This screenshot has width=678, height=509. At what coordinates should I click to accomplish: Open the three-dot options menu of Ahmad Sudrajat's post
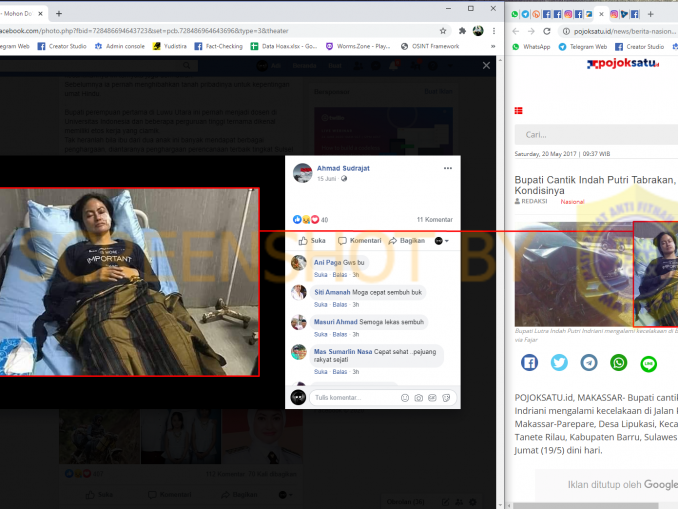point(448,168)
